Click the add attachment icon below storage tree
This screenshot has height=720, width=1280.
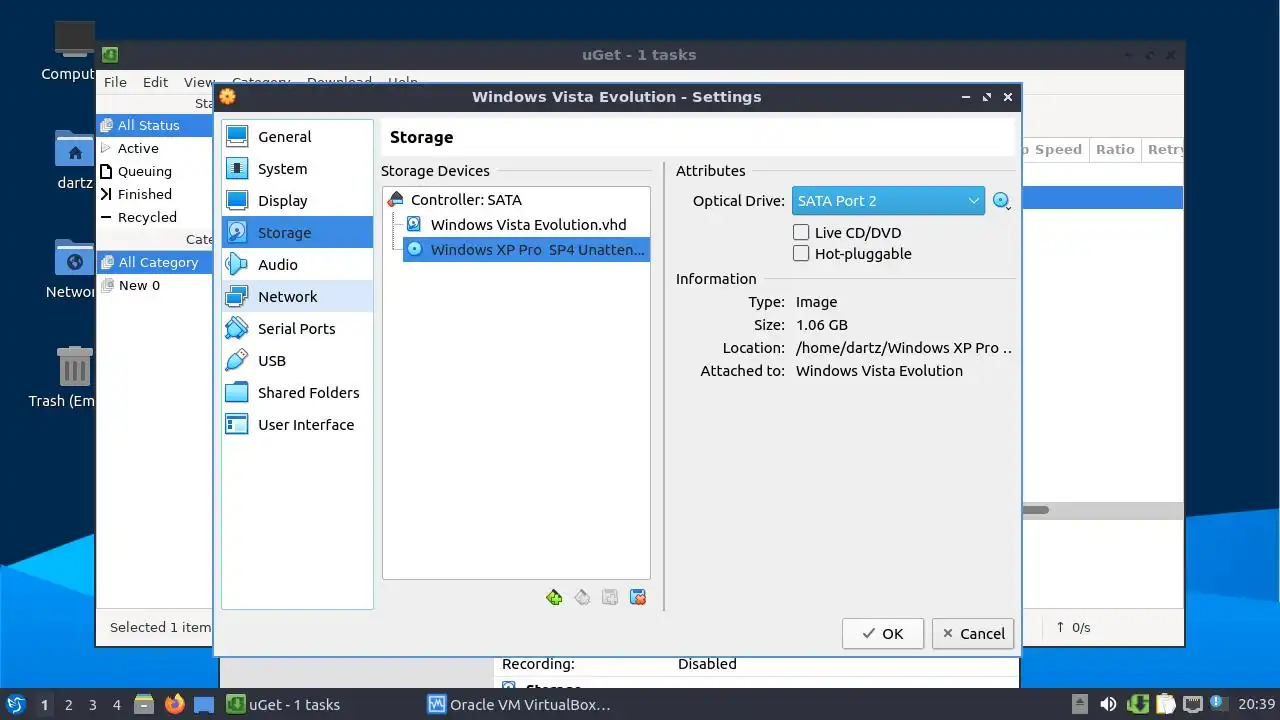click(x=610, y=598)
